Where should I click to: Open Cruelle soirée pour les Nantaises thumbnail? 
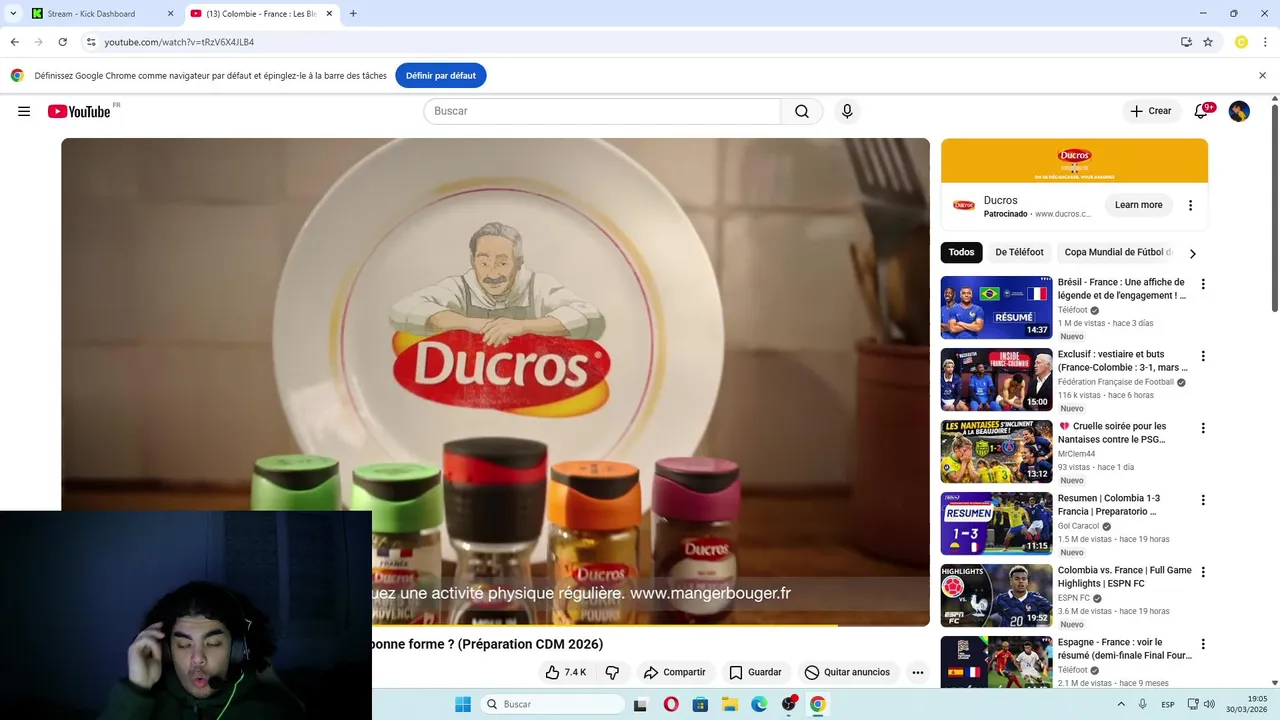coord(996,452)
